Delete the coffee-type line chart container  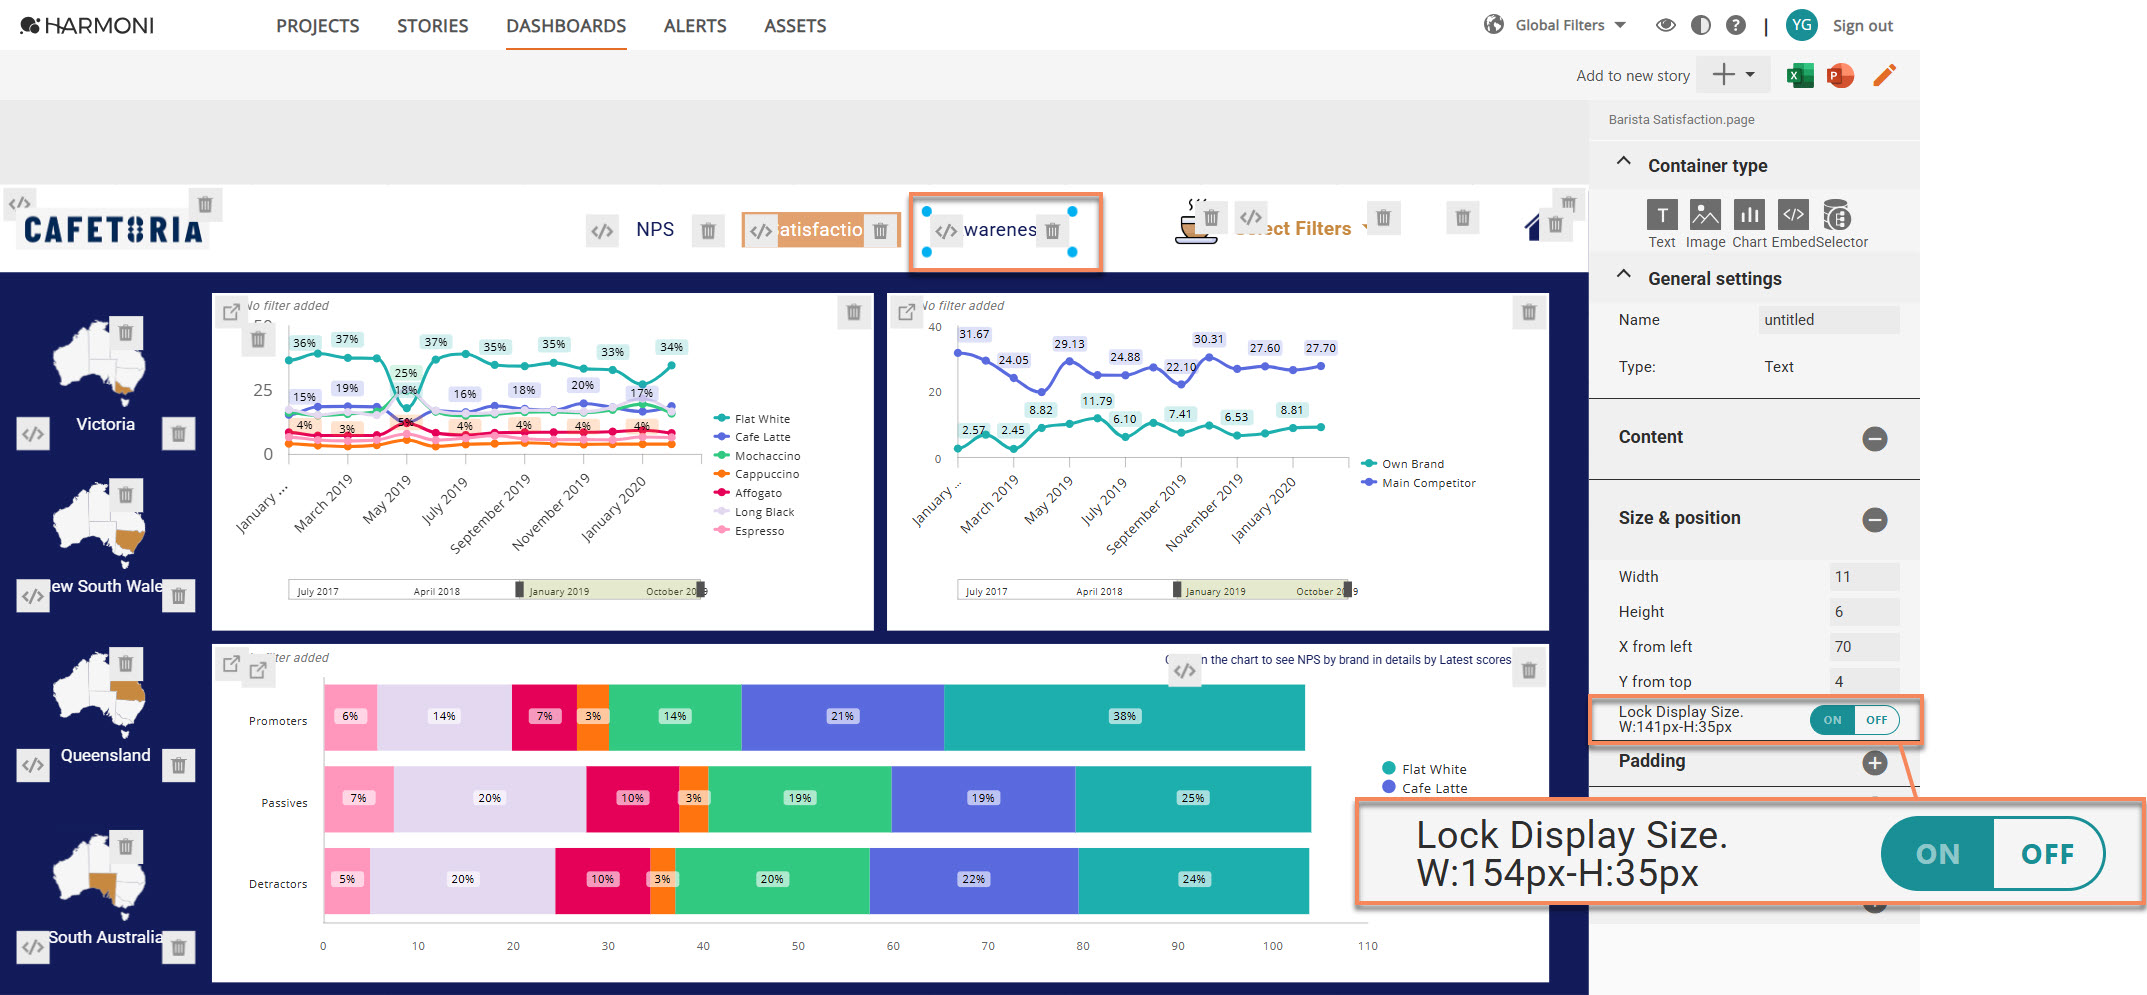tap(854, 312)
